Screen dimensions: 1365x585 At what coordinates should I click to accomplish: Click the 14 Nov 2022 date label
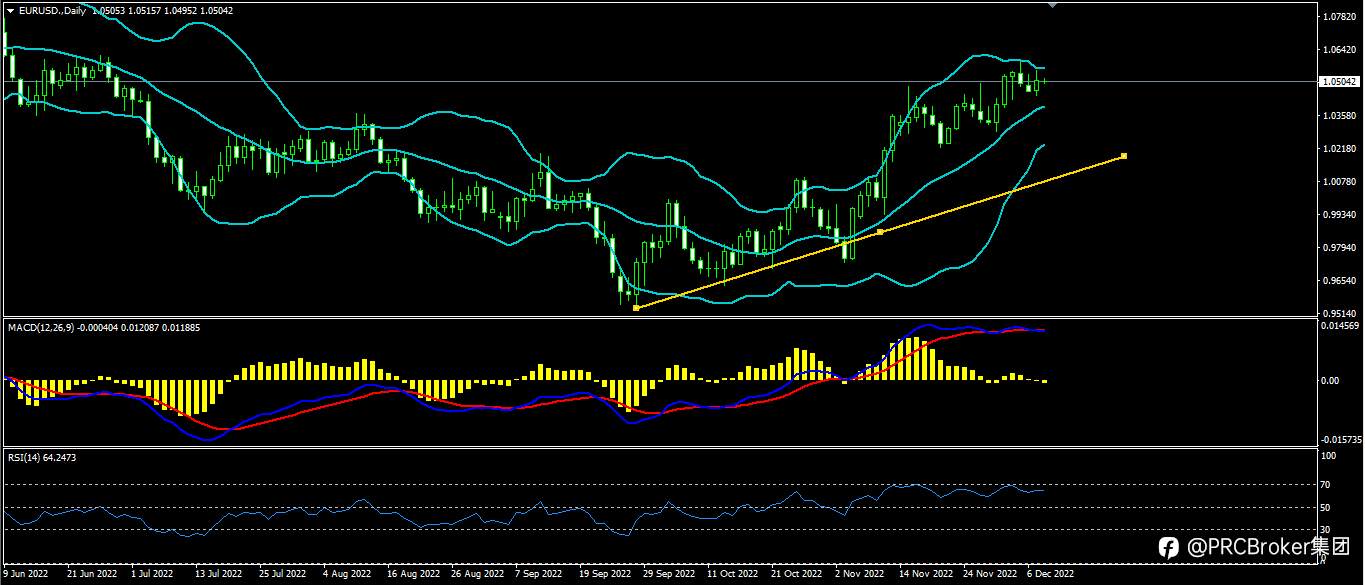click(x=925, y=575)
